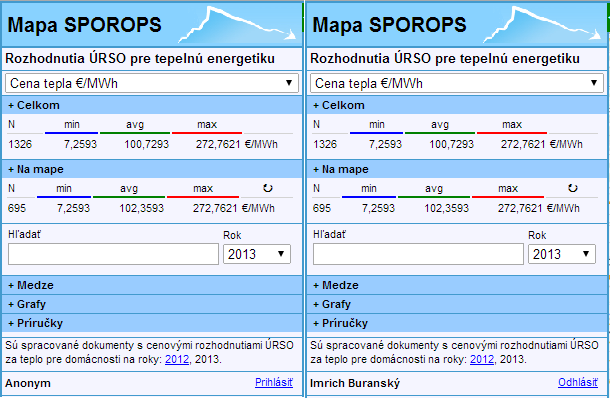The height and width of the screenshot is (398, 610).
Task: Collapse the Celkom section in left panel
Action: tap(152, 105)
